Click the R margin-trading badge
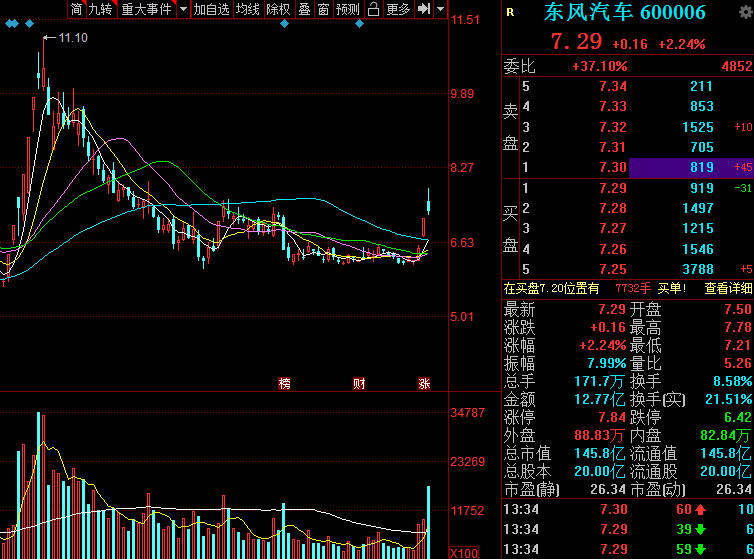Viewport: 754px width, 559px height. click(510, 13)
